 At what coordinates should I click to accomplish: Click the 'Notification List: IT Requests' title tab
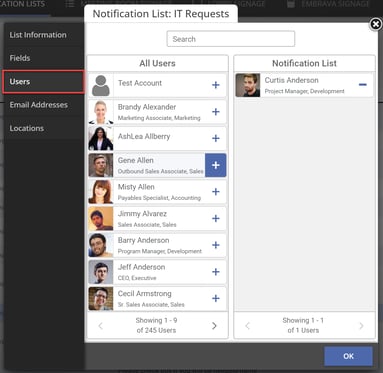[161, 14]
